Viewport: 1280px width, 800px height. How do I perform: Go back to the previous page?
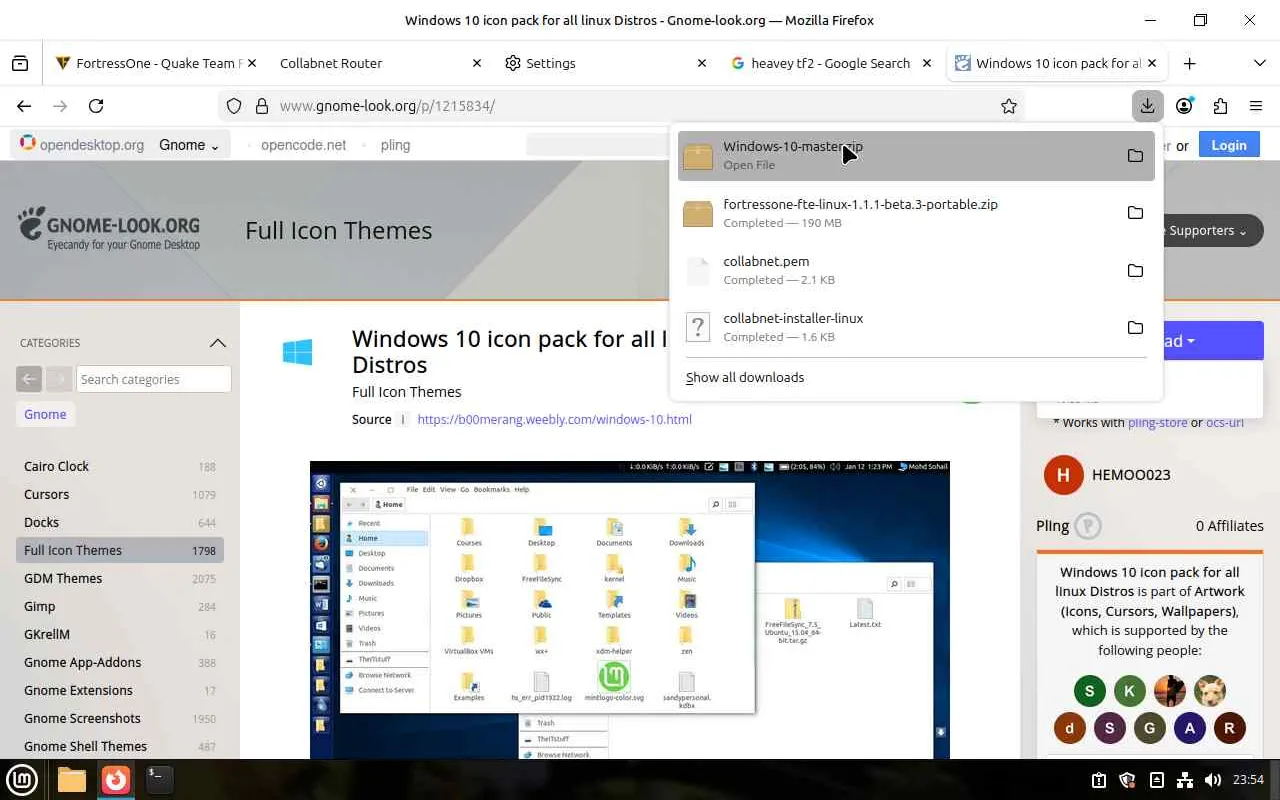pyautogui.click(x=24, y=106)
